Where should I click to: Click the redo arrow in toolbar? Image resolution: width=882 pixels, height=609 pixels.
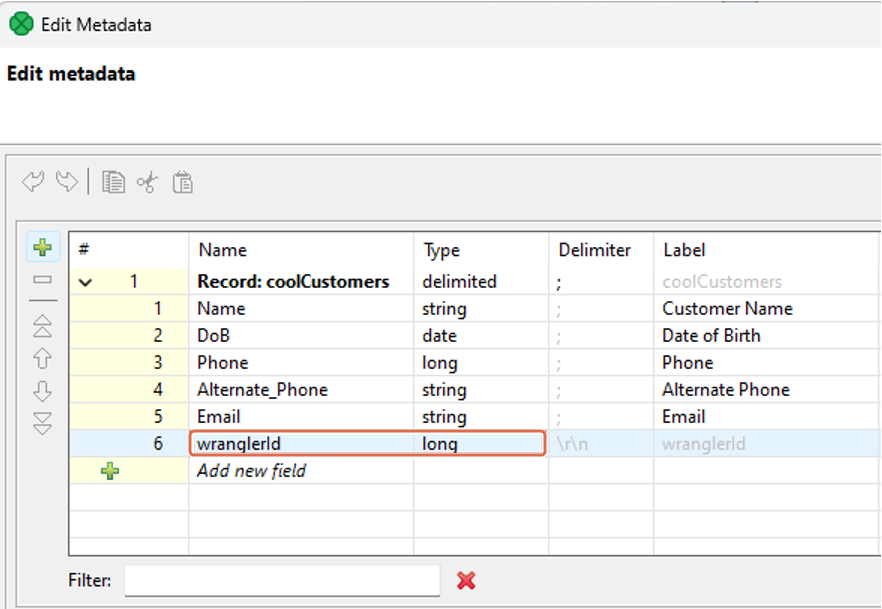[x=66, y=182]
